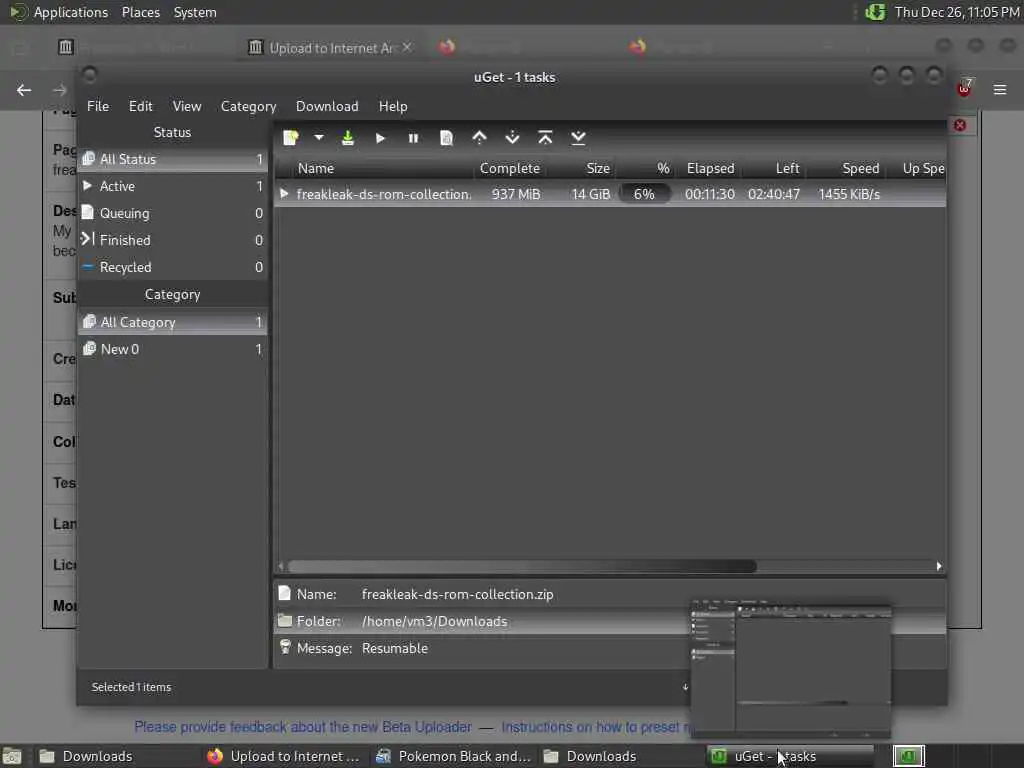Open the Download menu in uGet
The height and width of the screenshot is (768, 1024).
tap(327, 106)
